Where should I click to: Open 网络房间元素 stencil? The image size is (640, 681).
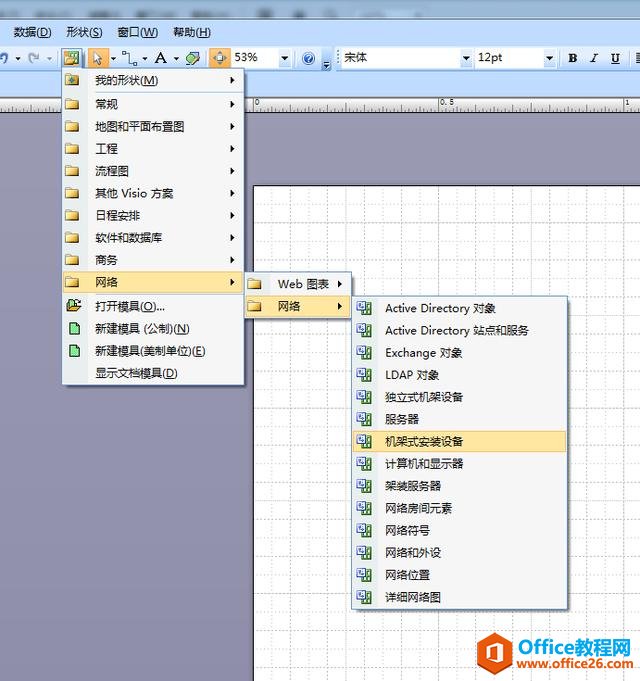pyautogui.click(x=459, y=508)
